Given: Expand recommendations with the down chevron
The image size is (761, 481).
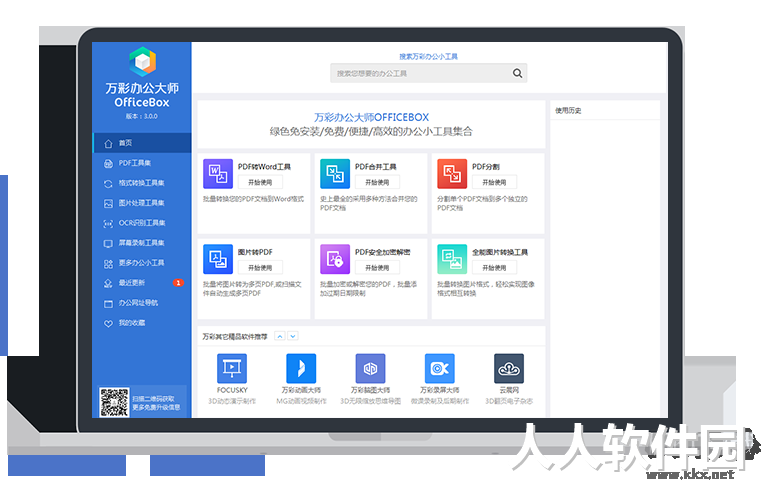Looking at the screenshot, I should [x=293, y=336].
